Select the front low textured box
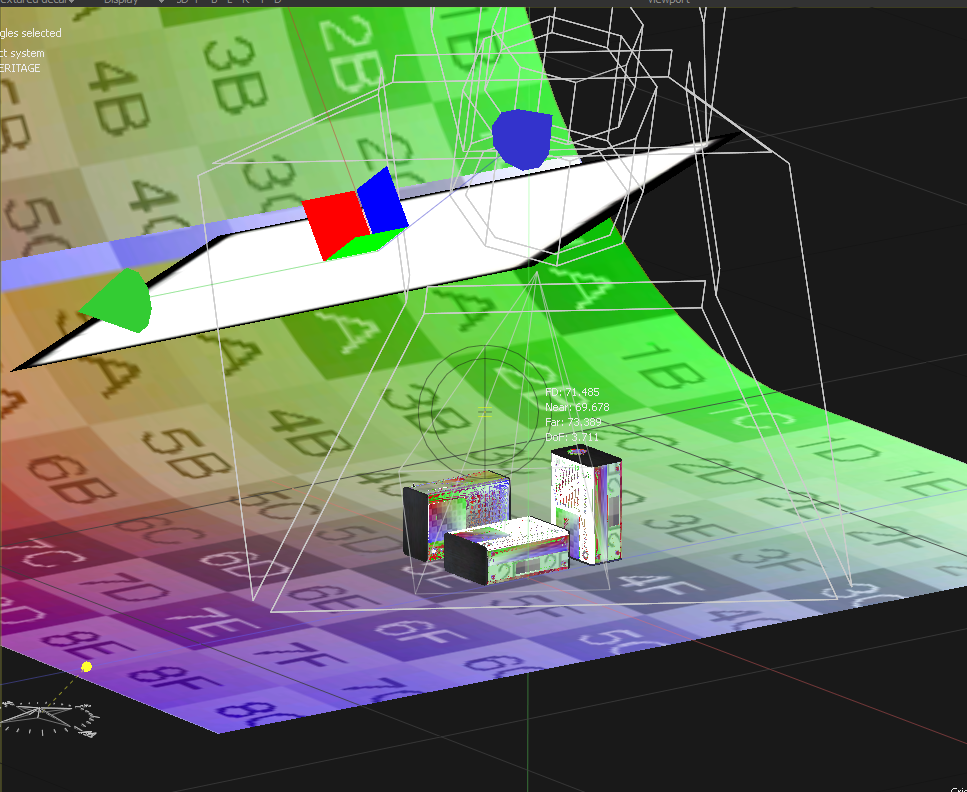 coord(506,551)
